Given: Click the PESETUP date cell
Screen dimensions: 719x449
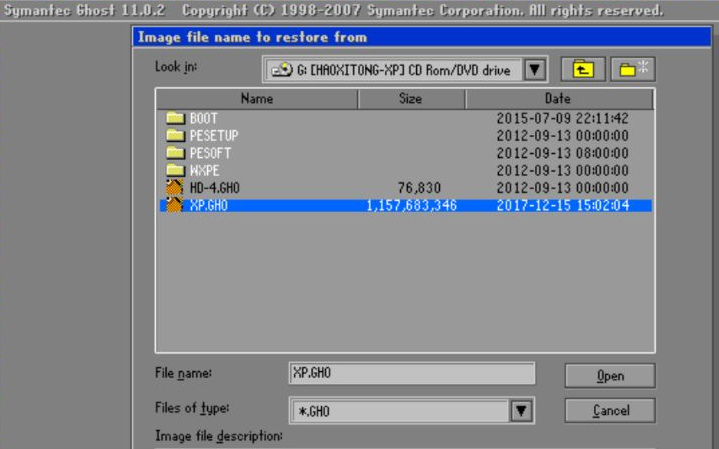Looking at the screenshot, I should pyautogui.click(x=563, y=136).
